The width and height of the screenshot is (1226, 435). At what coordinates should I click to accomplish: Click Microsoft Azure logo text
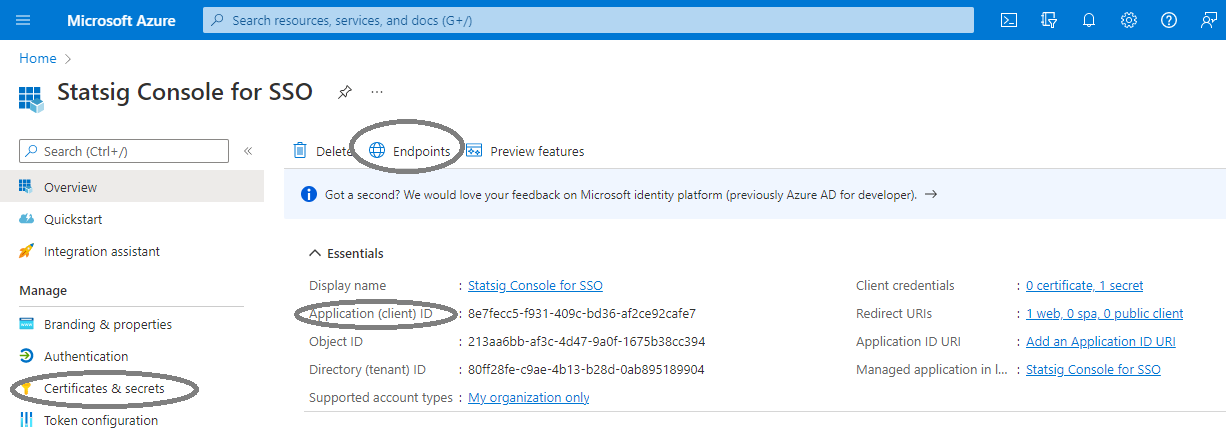tap(121, 20)
